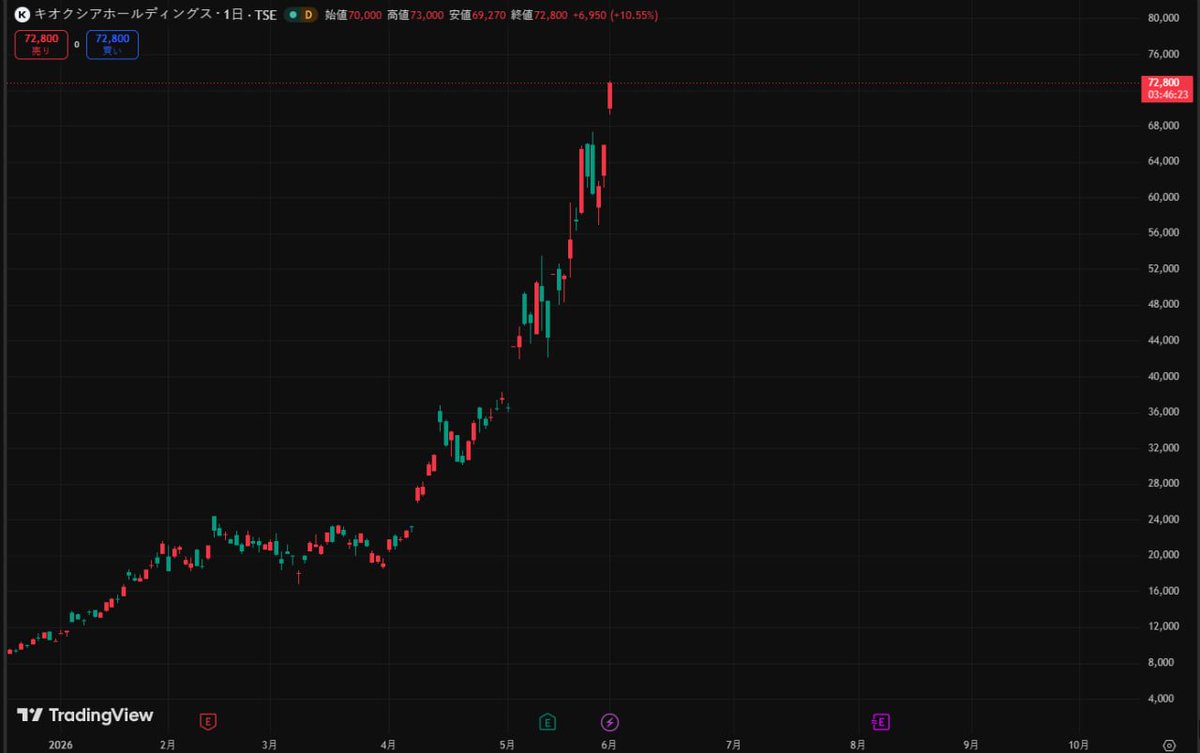The height and width of the screenshot is (753, 1200).
Task: Click the red 72,800 current price label
Action: point(1167,82)
